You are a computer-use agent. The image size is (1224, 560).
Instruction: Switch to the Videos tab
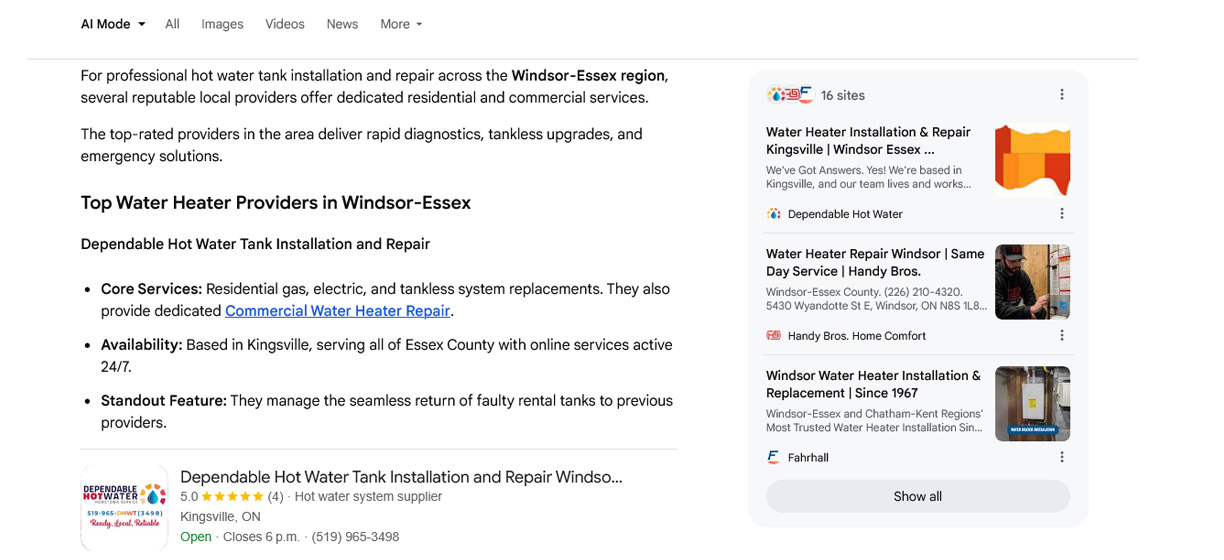[285, 24]
